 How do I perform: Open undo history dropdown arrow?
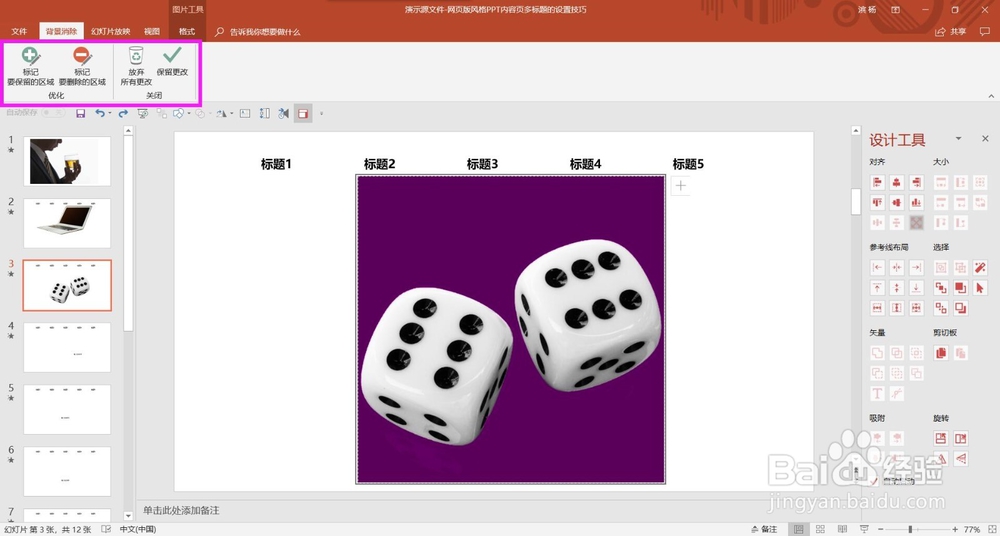110,114
